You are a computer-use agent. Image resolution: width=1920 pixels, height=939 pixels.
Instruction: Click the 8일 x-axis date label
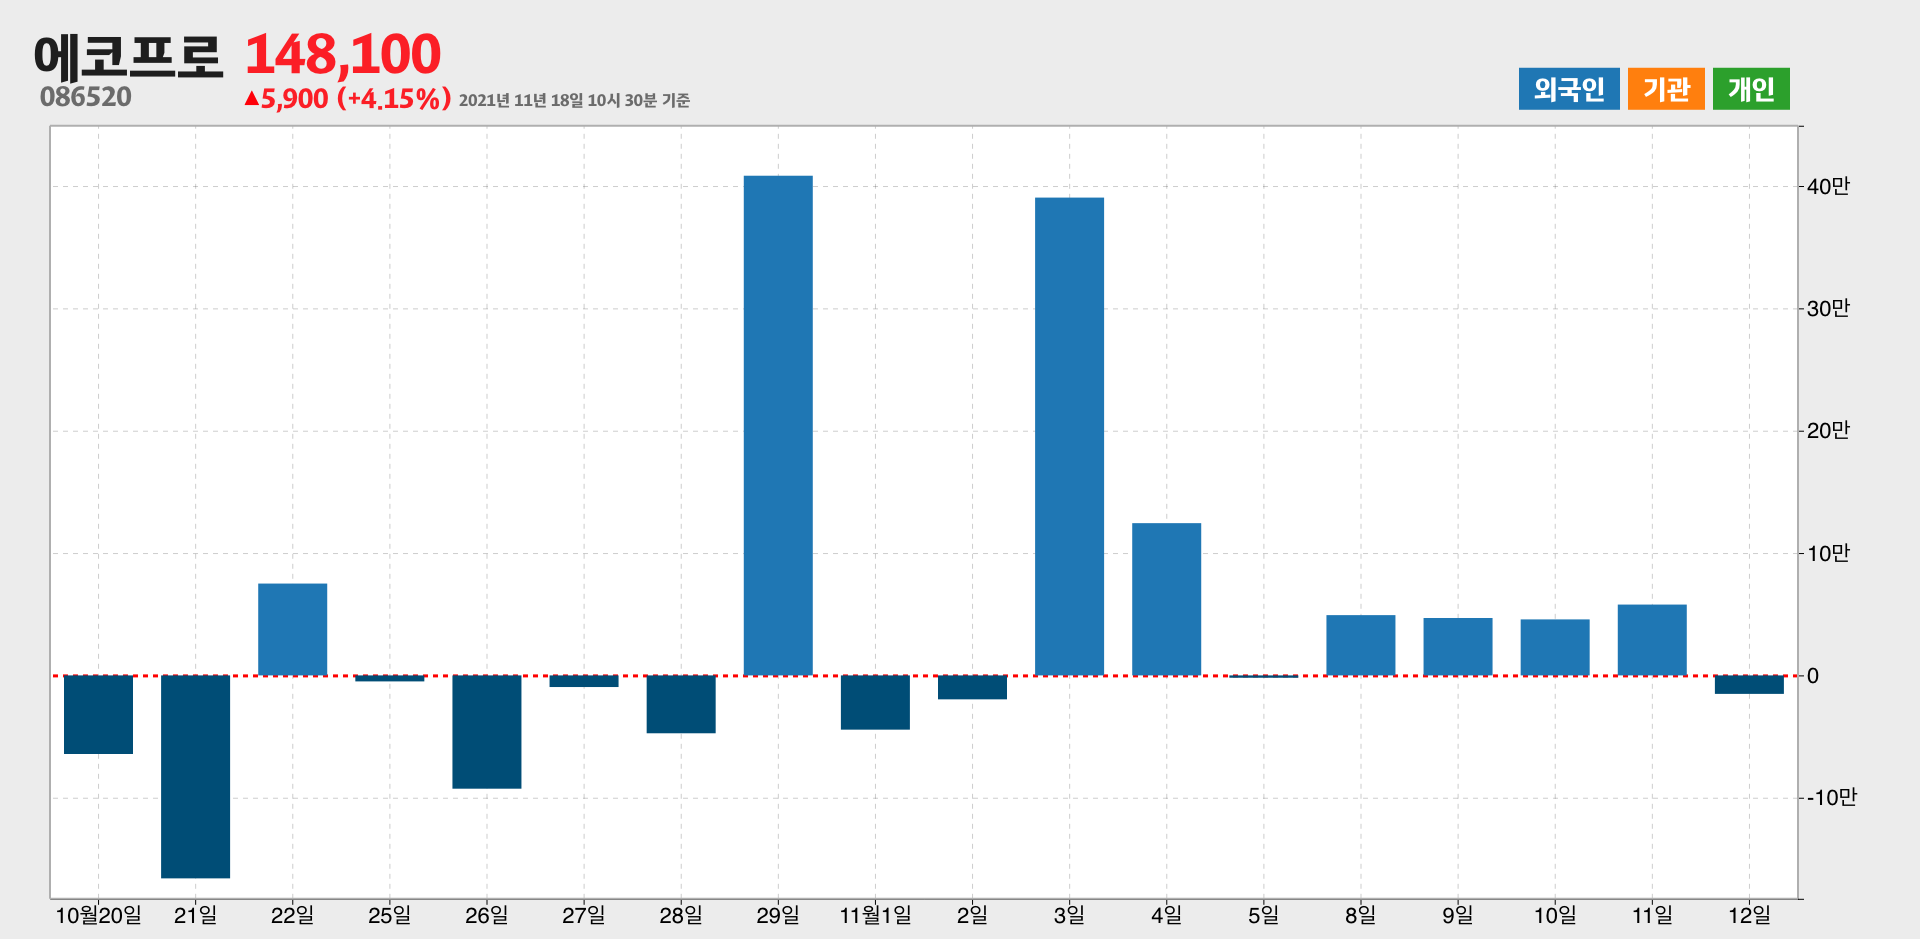tap(1360, 915)
